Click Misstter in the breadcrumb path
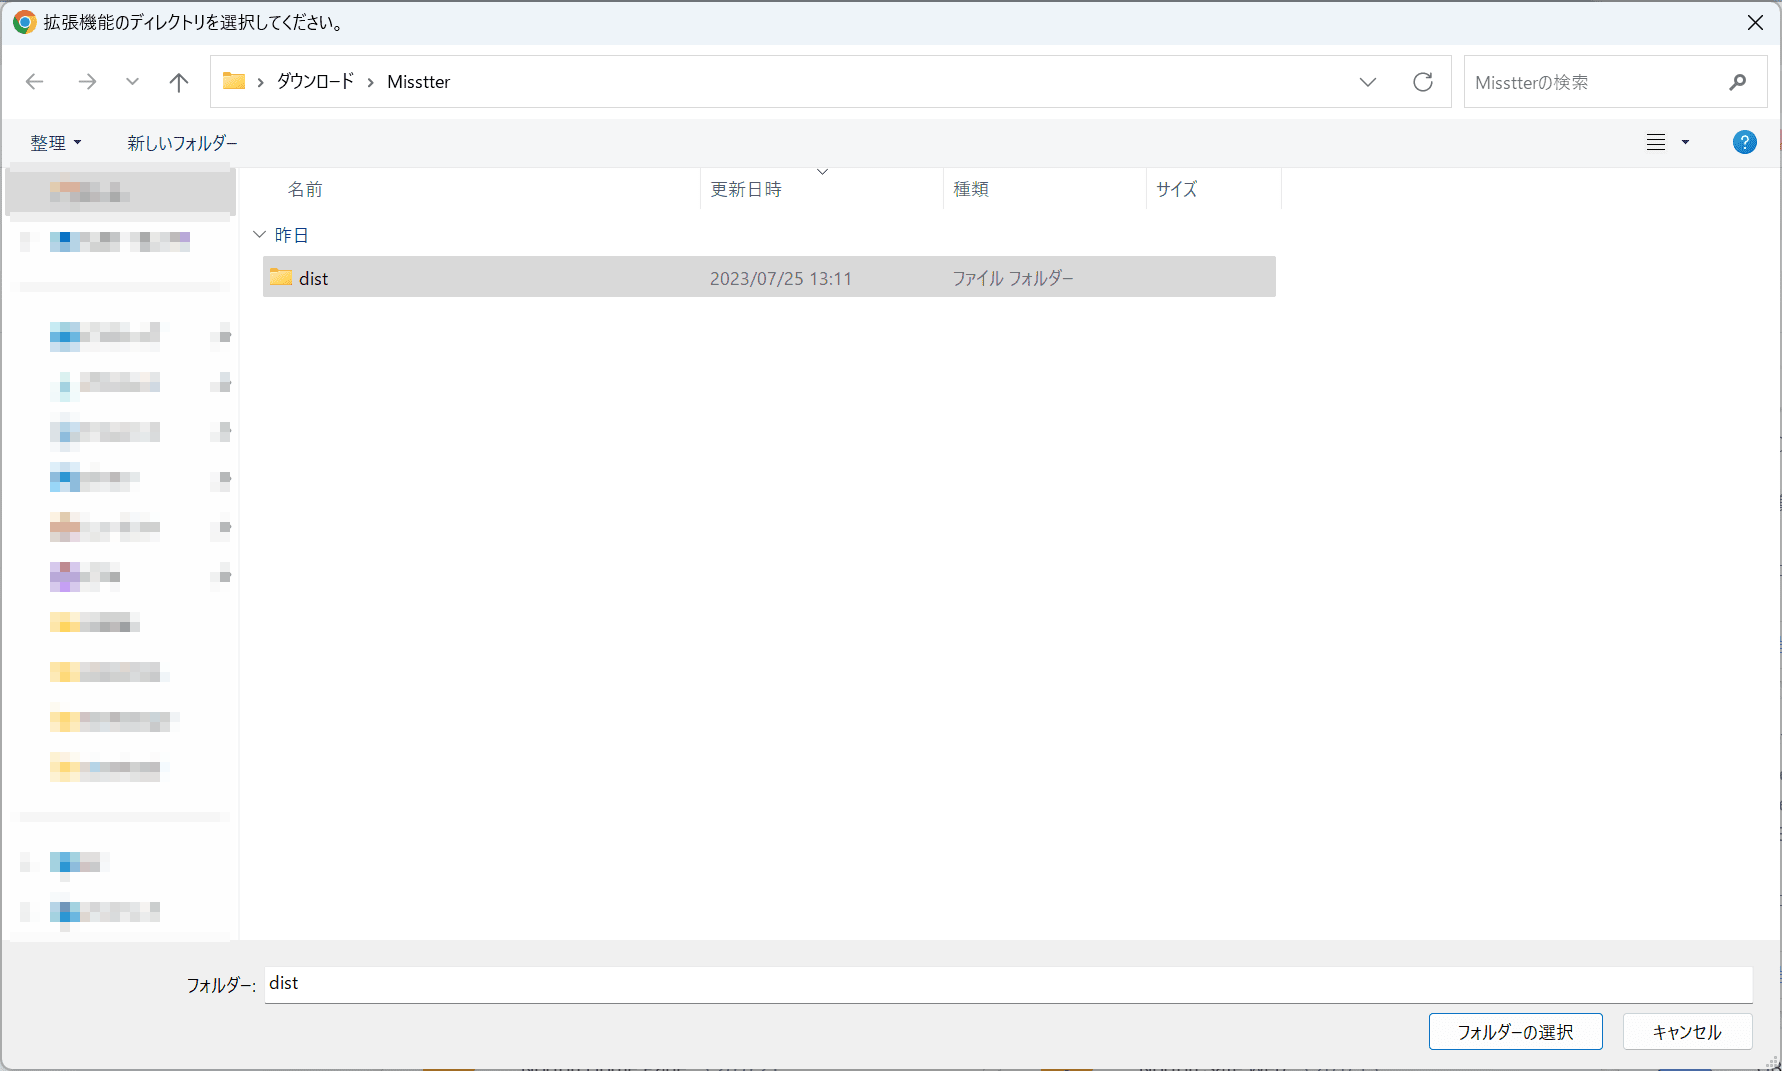The height and width of the screenshot is (1071, 1782). click(x=417, y=81)
